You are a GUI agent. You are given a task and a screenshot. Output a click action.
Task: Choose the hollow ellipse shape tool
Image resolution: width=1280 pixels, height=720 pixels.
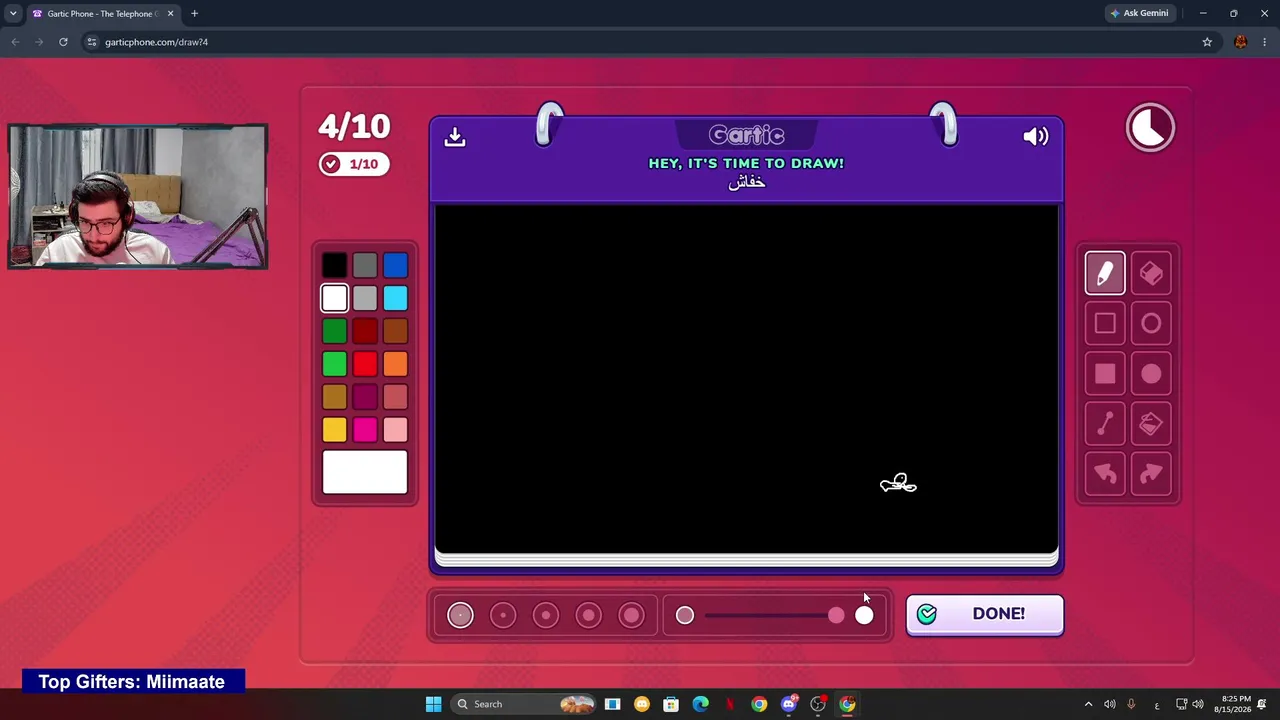pyautogui.click(x=1151, y=323)
